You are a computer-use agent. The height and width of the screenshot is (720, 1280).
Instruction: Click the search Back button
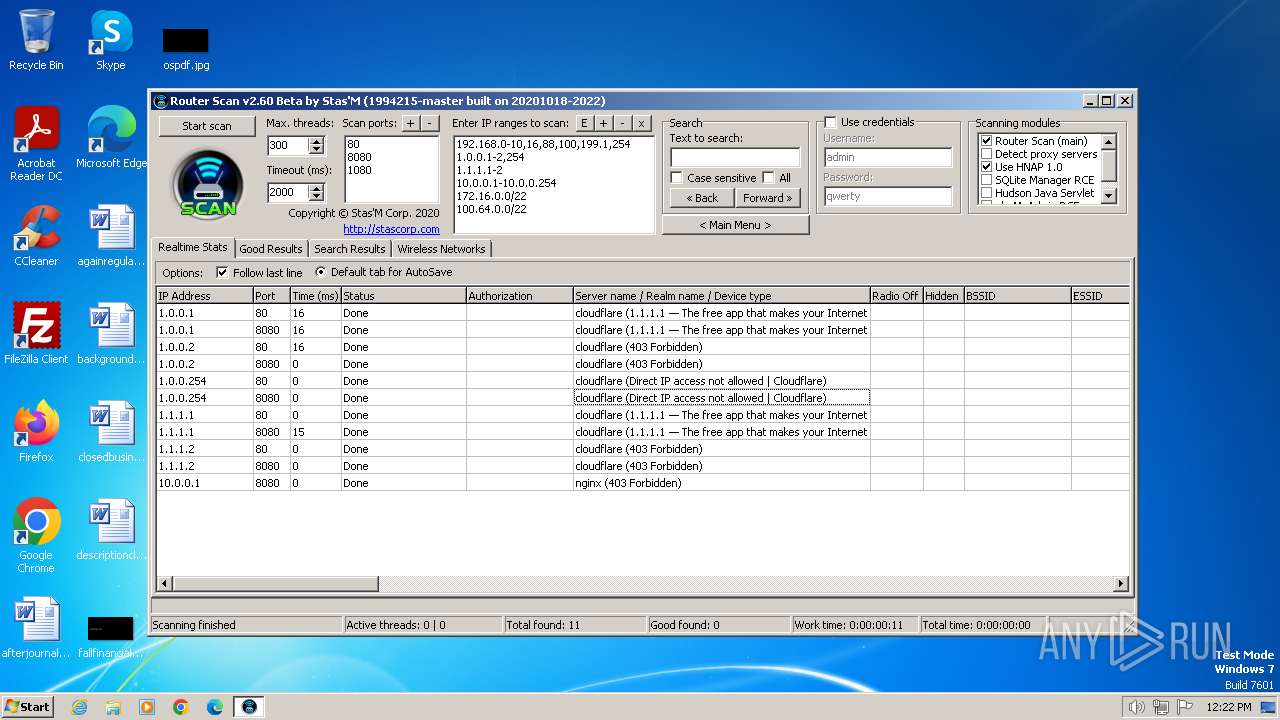click(x=702, y=198)
